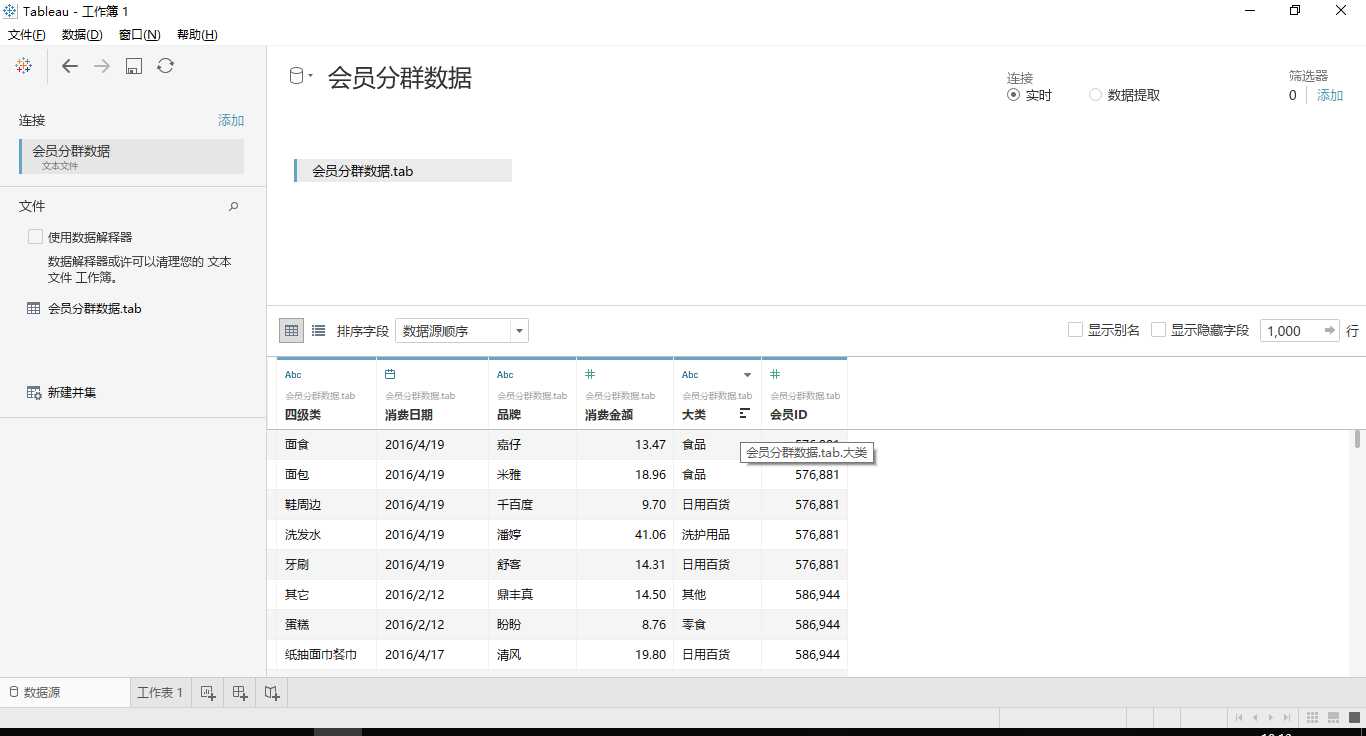1366x736 pixels.
Task: Click the calendar data type icon of 消费日期
Action: point(390,374)
